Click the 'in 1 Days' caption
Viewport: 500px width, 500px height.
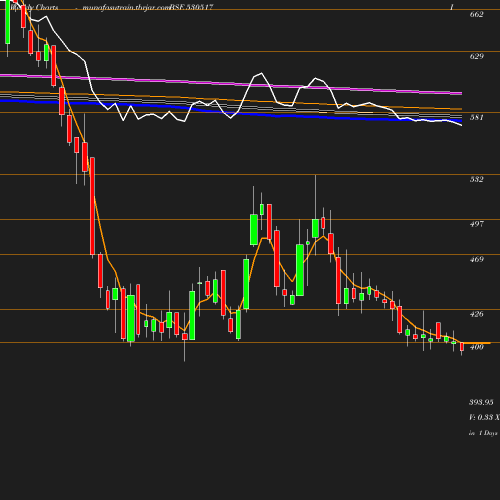[483, 433]
